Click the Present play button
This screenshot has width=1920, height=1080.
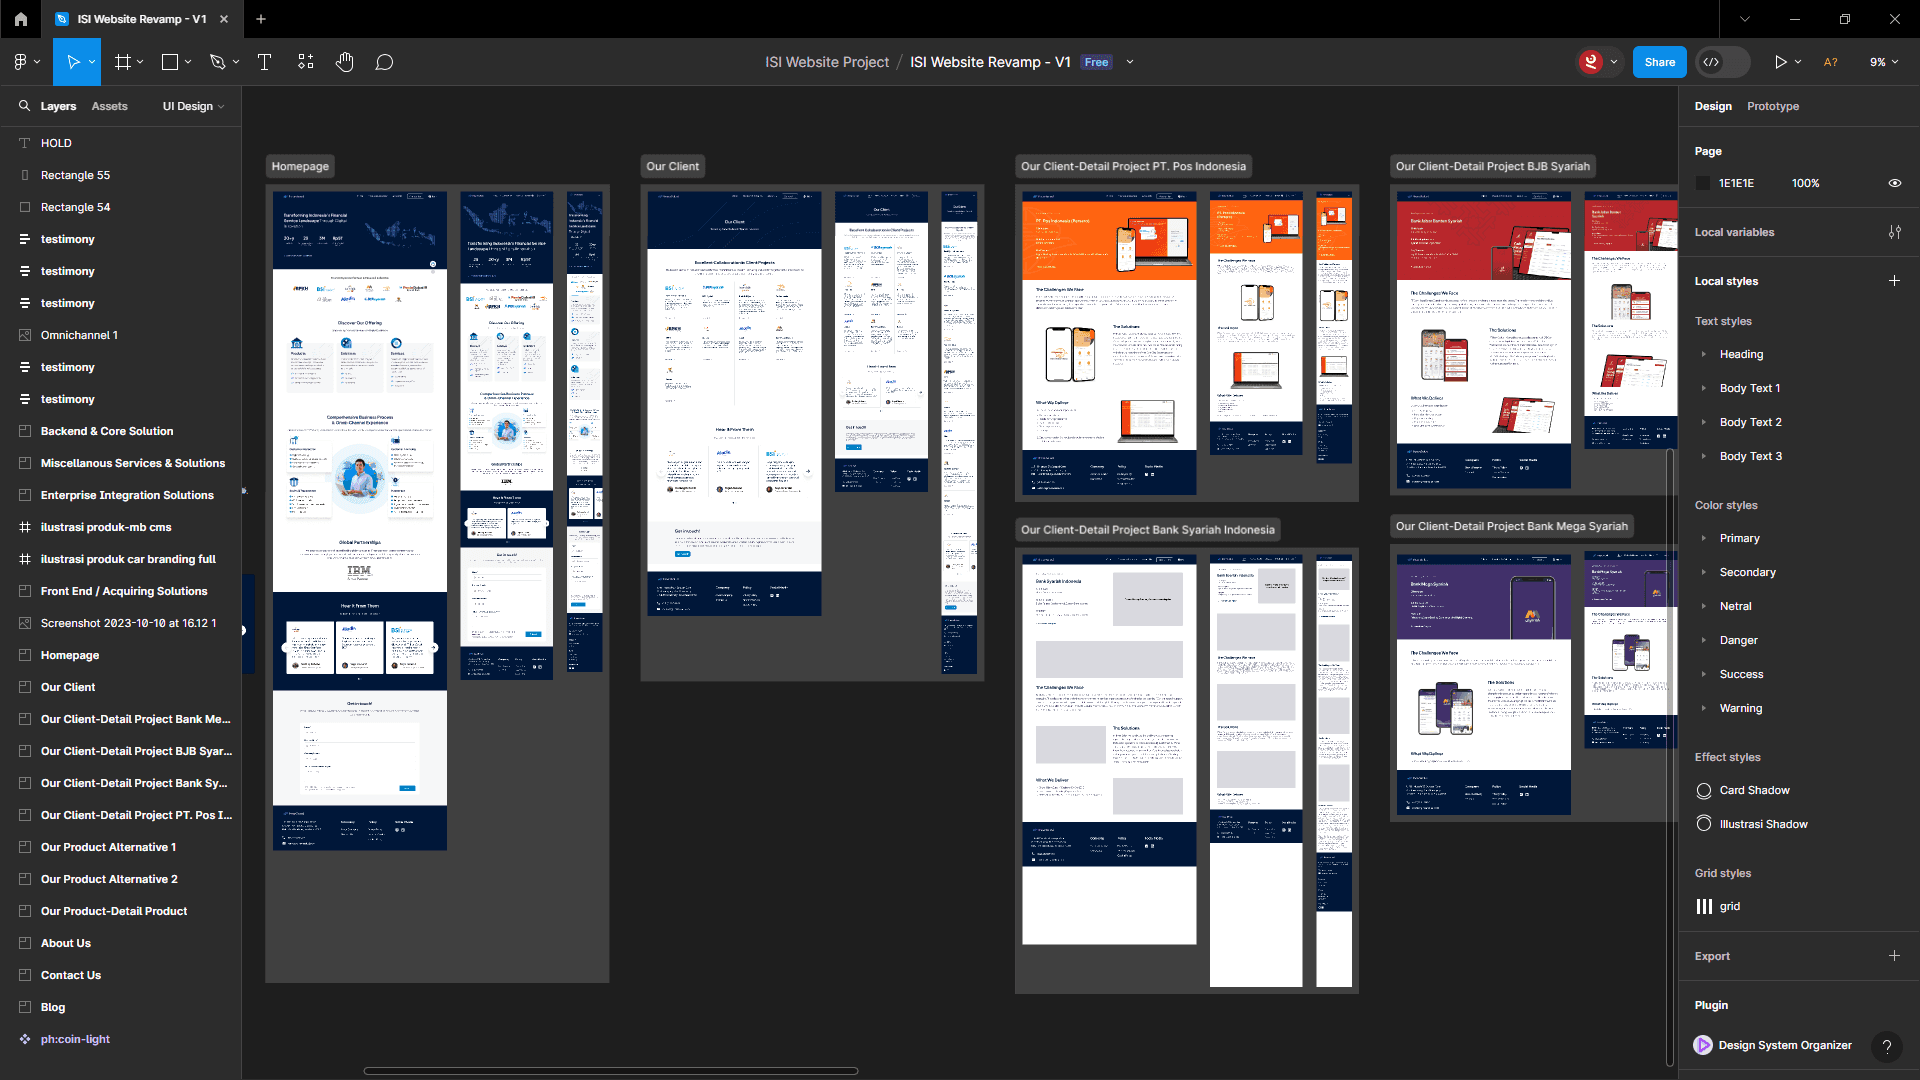(x=1780, y=62)
